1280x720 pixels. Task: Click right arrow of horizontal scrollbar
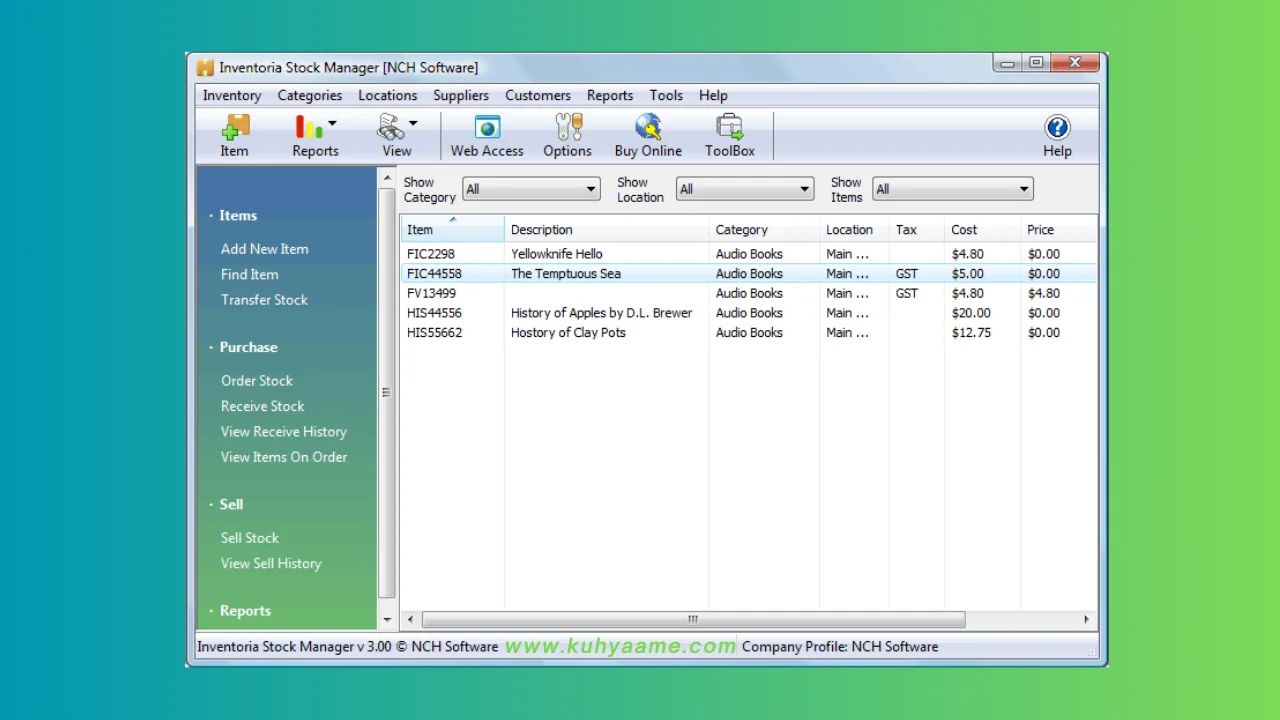tap(1086, 619)
